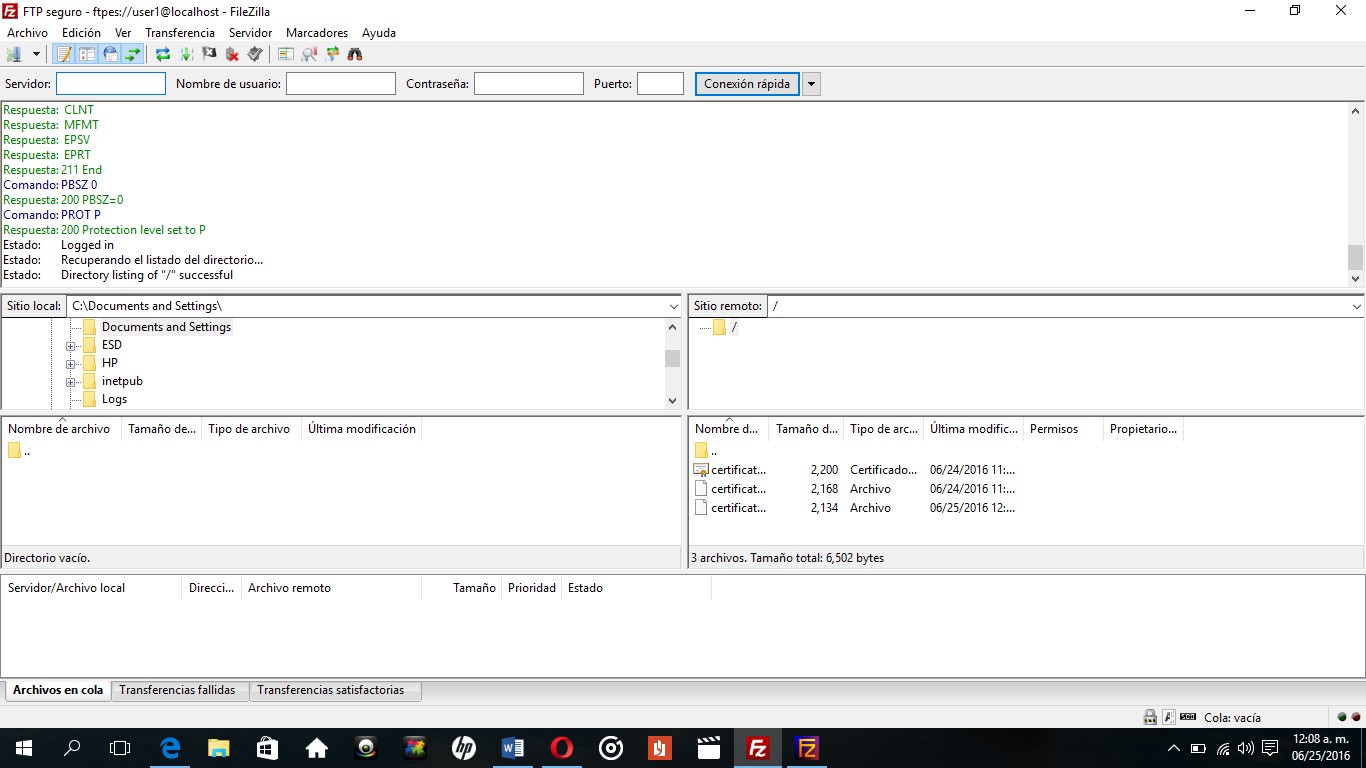This screenshot has height=768, width=1366.
Task: Open the Site Manager
Action: pyautogui.click(x=14, y=54)
